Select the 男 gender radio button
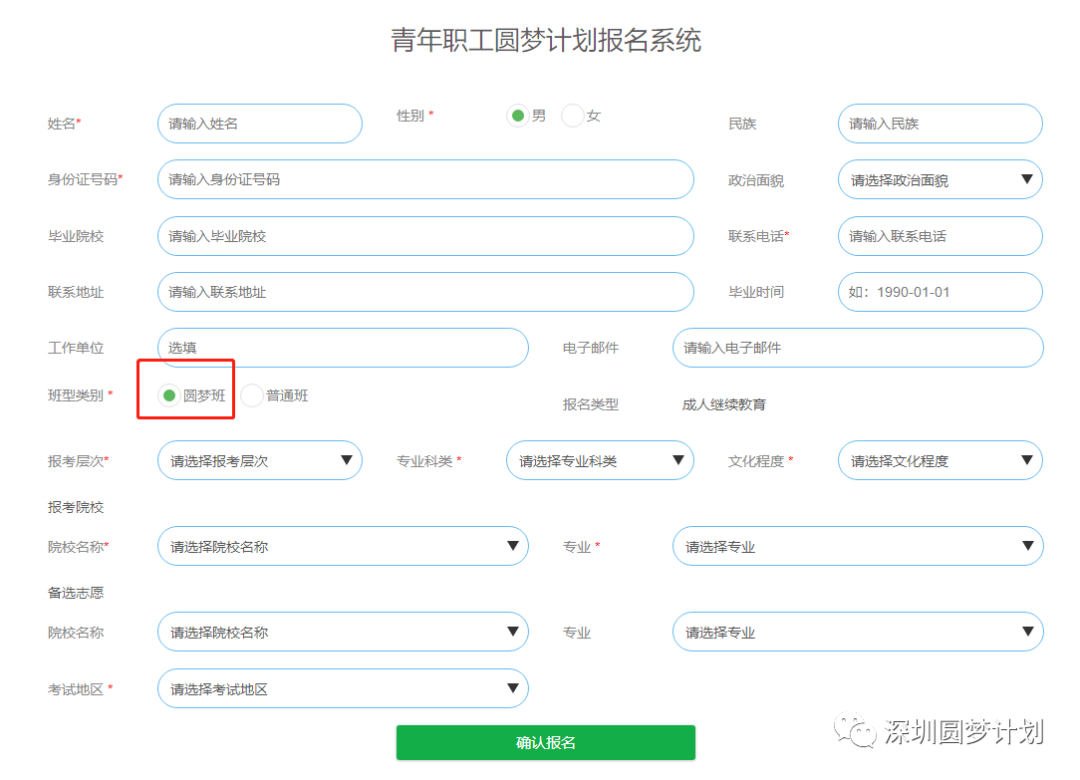The width and height of the screenshot is (1080, 780). (x=520, y=115)
